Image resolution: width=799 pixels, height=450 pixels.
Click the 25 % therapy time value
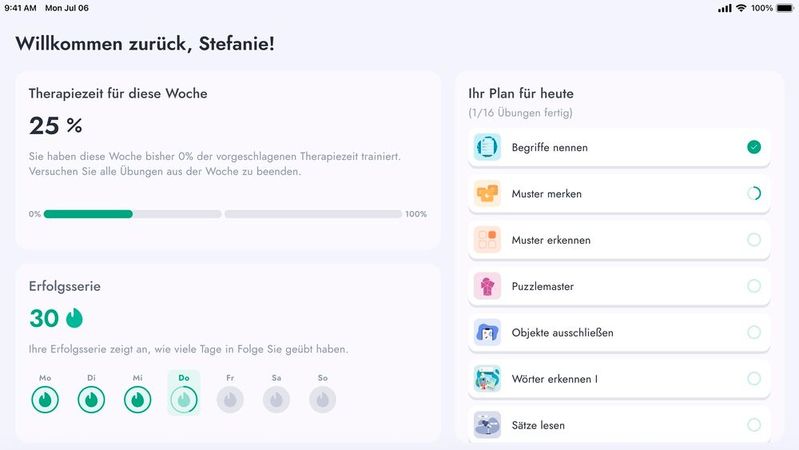[x=56, y=126]
